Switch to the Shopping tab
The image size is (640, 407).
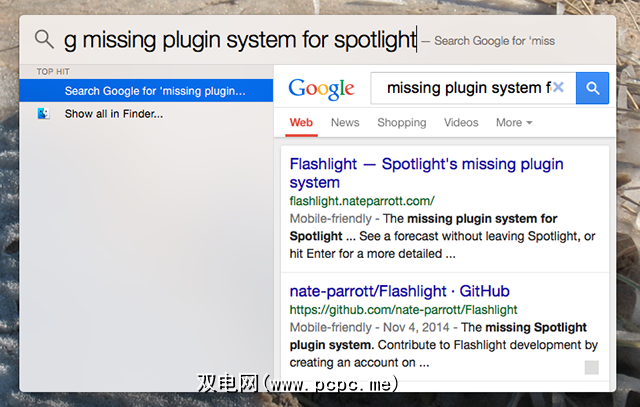401,123
